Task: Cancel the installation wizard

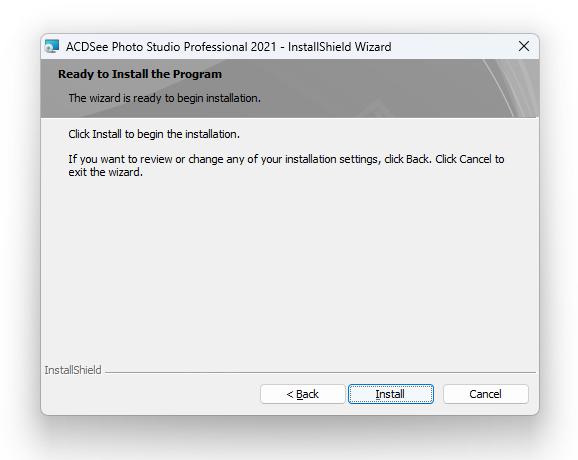Action: tap(486, 394)
